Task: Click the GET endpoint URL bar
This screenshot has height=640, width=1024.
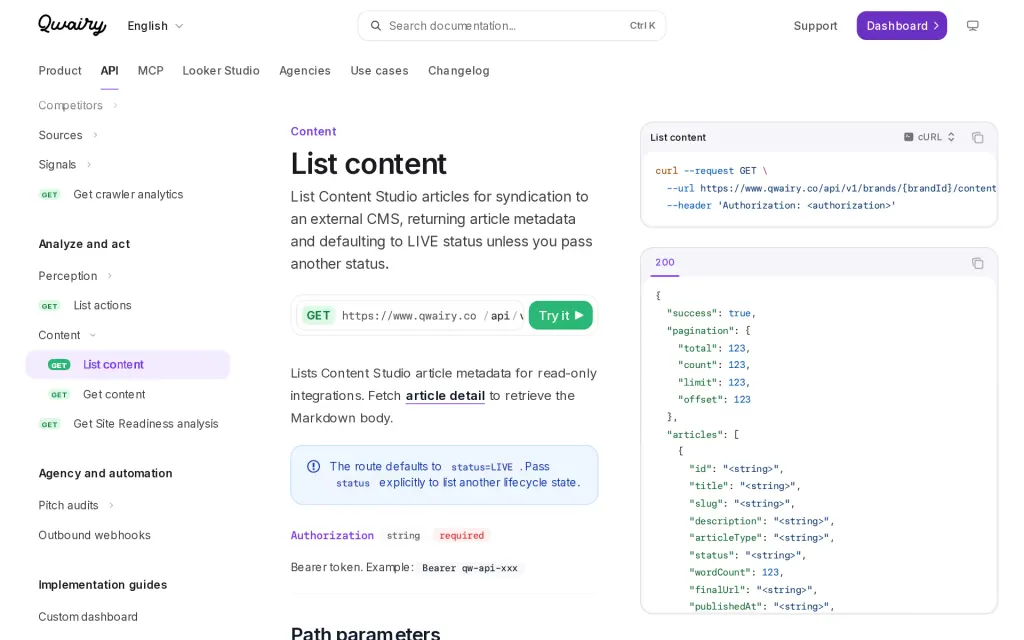Action: pyautogui.click(x=410, y=315)
